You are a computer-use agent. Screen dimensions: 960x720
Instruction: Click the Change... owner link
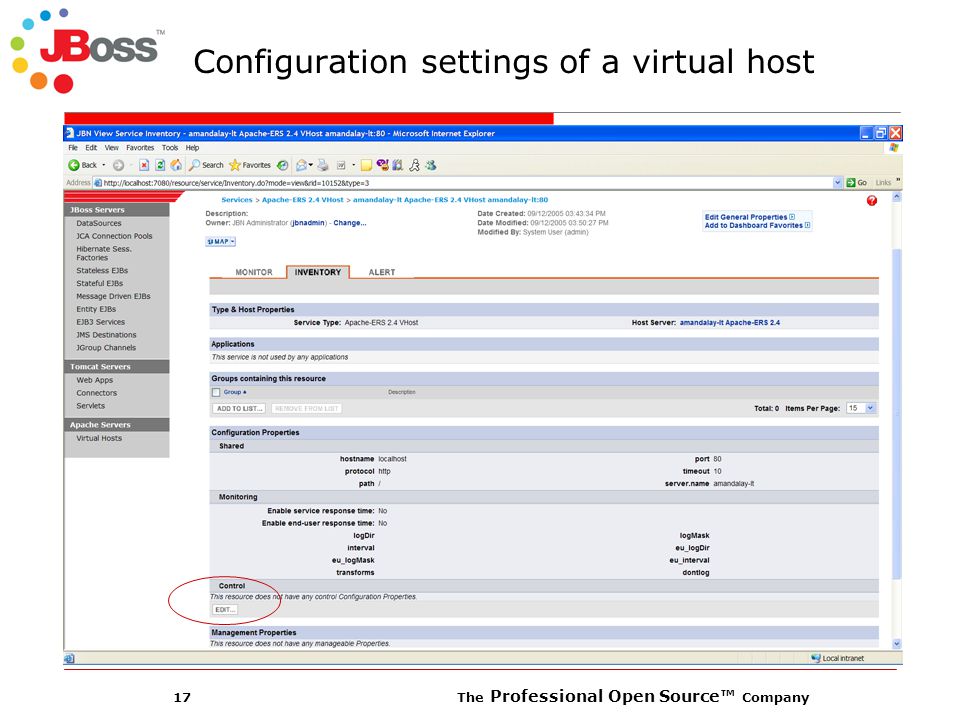350,223
